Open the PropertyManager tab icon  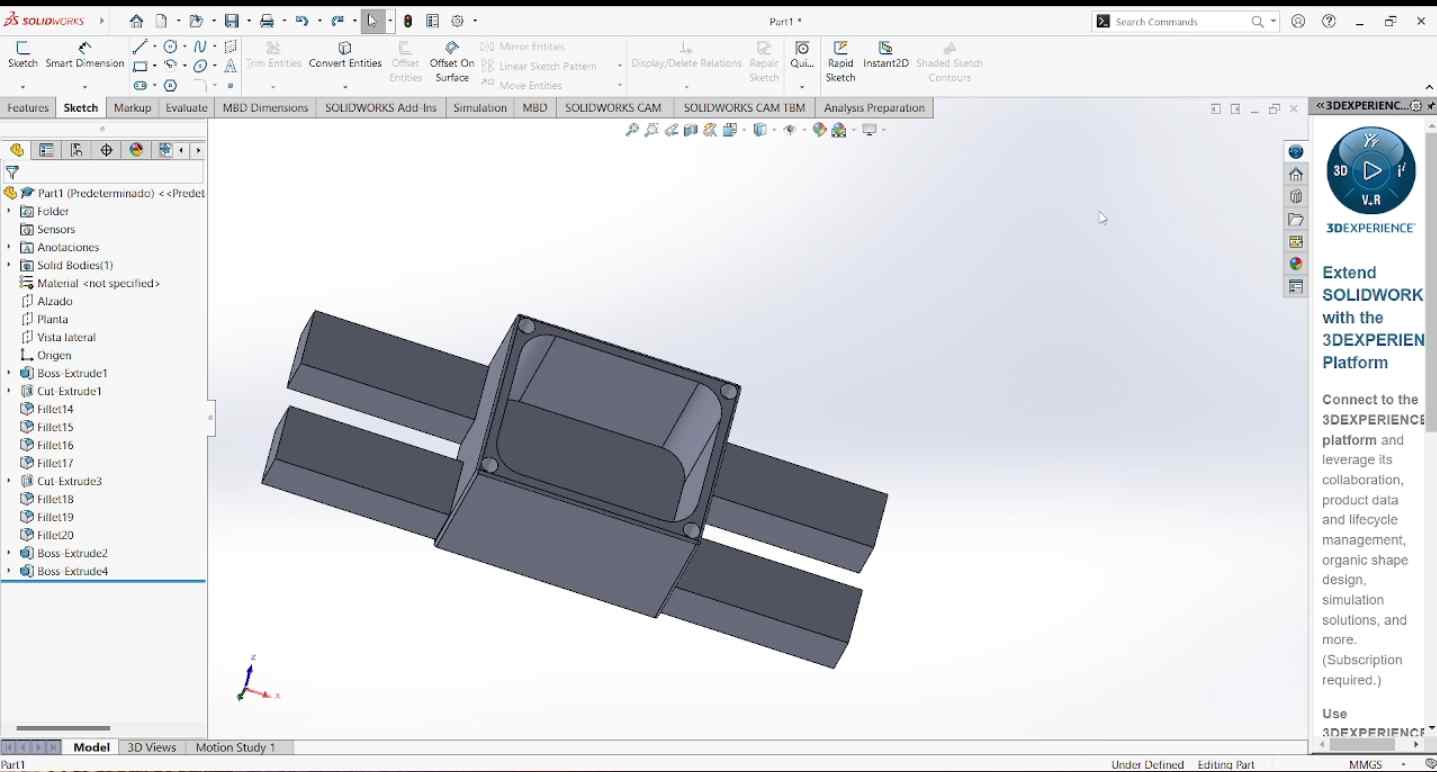(46, 150)
